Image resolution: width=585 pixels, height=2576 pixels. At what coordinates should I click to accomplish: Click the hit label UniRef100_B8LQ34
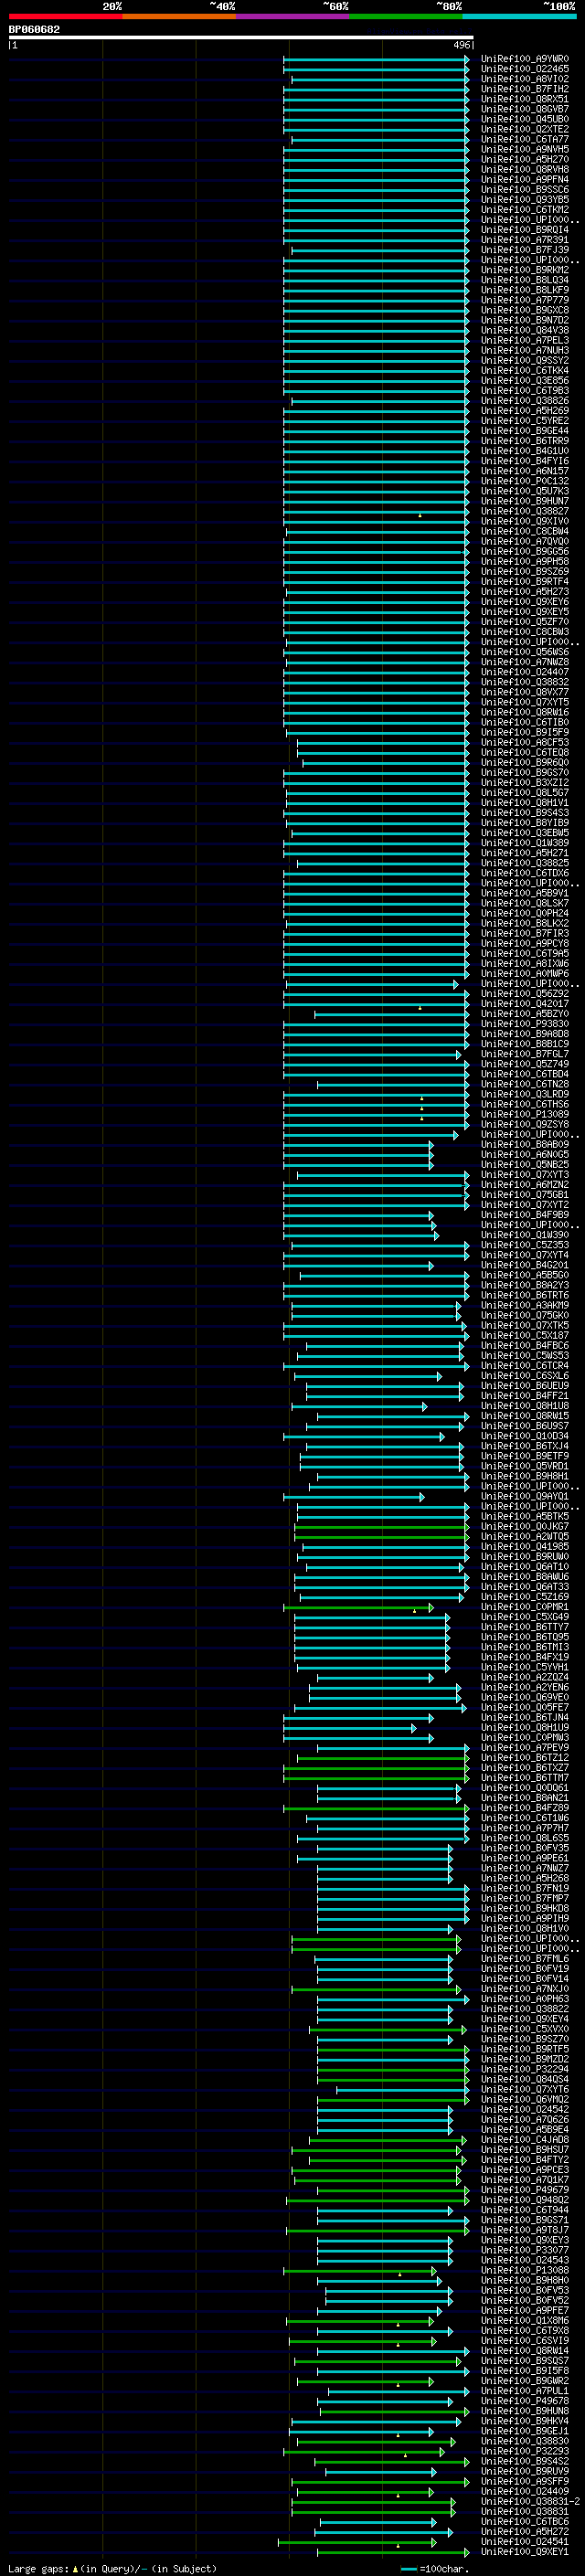(x=524, y=280)
